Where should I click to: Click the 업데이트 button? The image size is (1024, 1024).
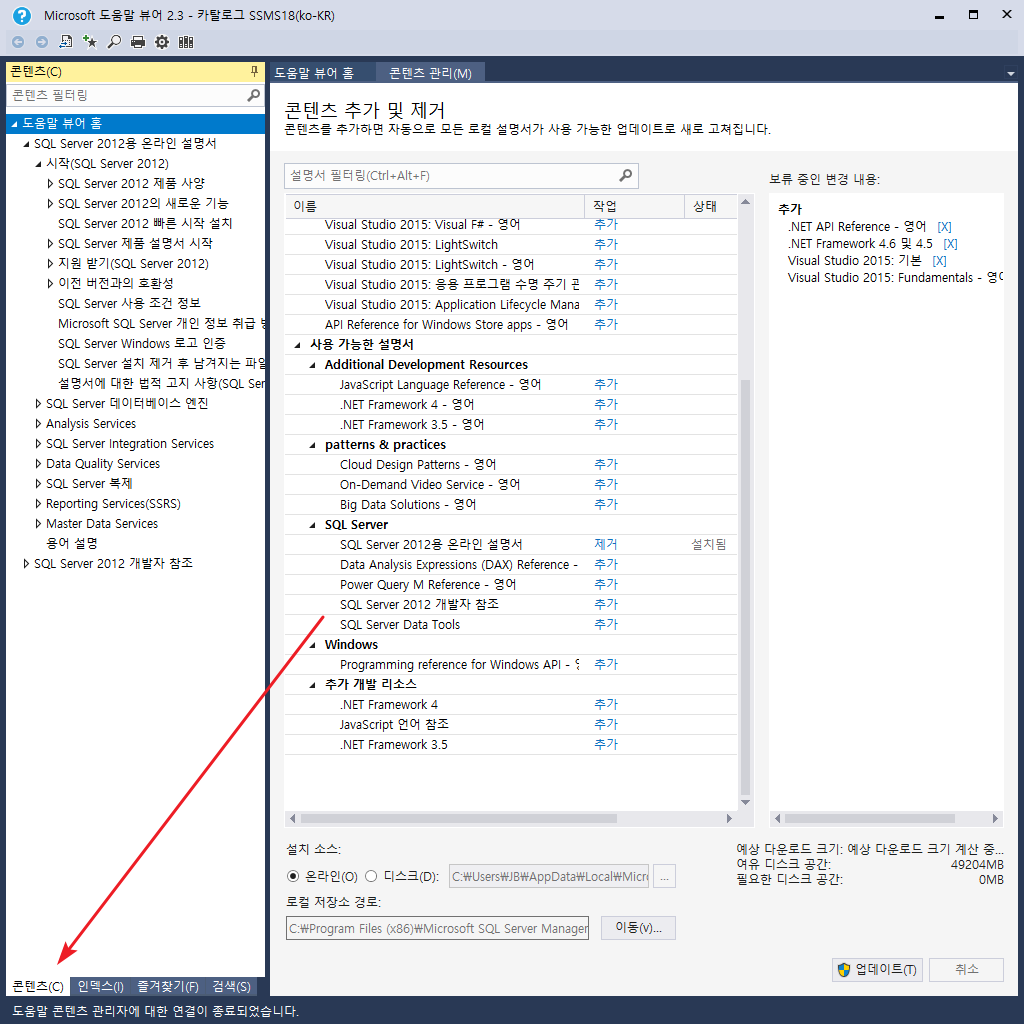877,970
